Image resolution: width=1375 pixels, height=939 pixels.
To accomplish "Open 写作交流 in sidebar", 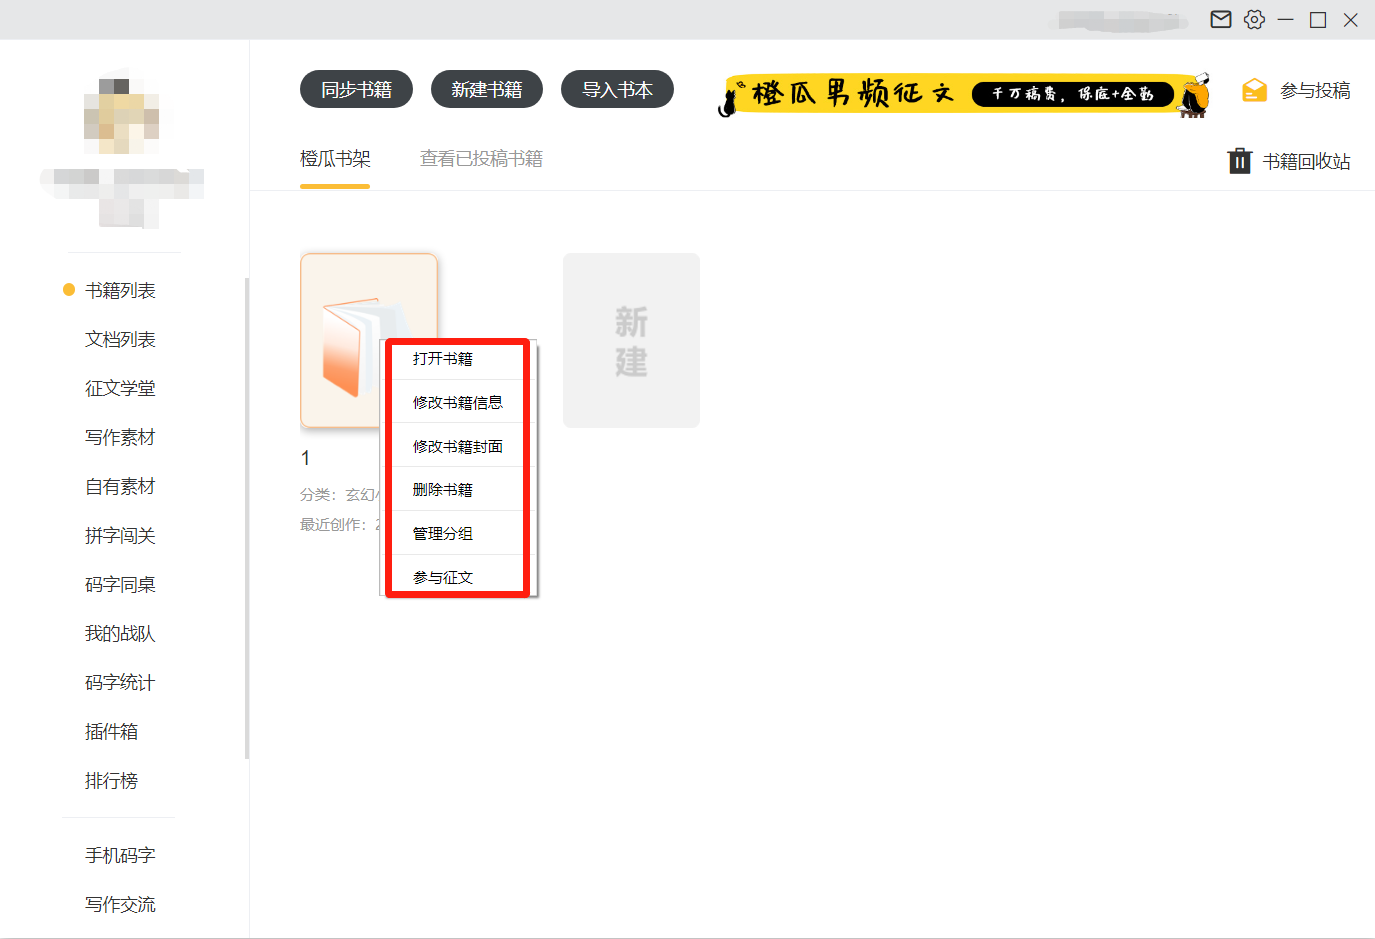I will [120, 904].
